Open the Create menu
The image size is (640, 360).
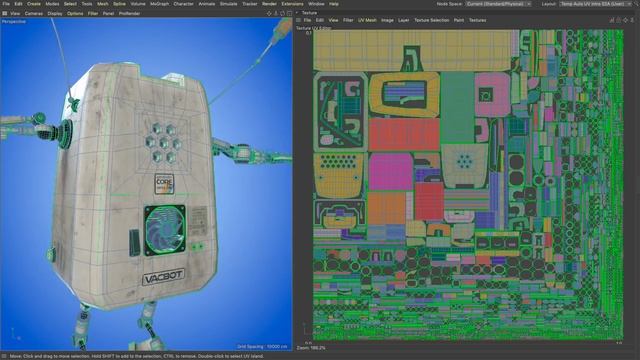[34, 4]
